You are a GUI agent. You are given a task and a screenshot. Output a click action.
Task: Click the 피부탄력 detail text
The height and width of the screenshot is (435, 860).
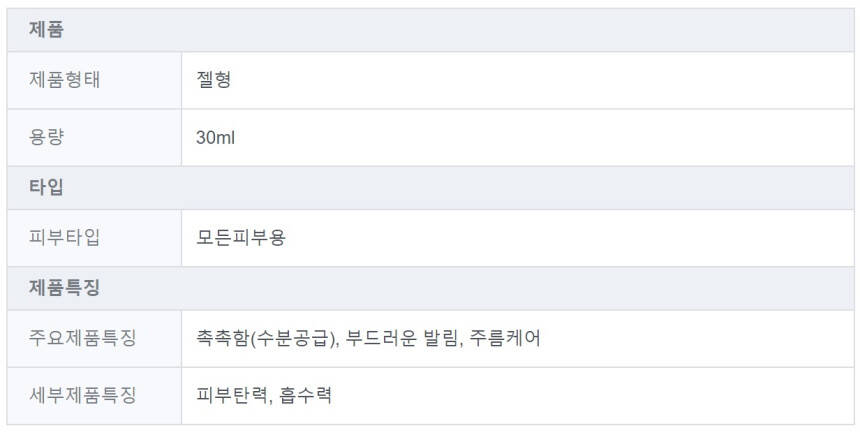pyautogui.click(x=232, y=395)
